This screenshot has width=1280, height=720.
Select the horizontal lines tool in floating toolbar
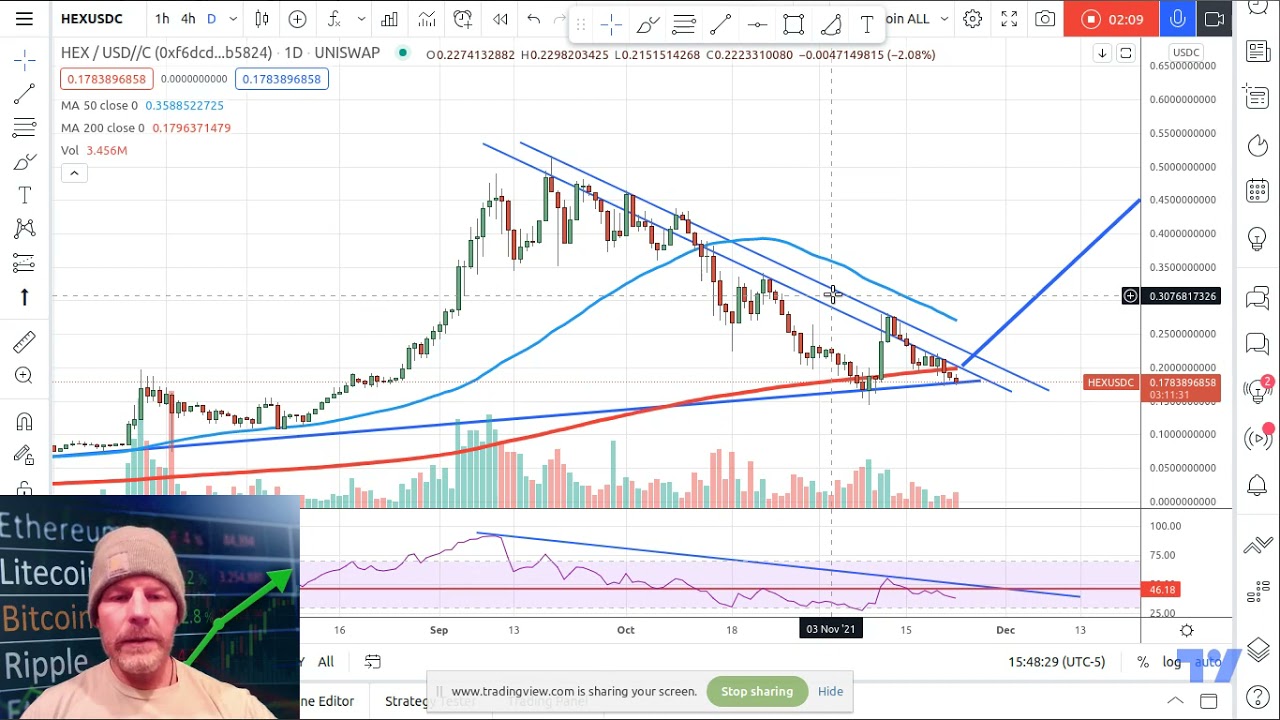(x=684, y=24)
